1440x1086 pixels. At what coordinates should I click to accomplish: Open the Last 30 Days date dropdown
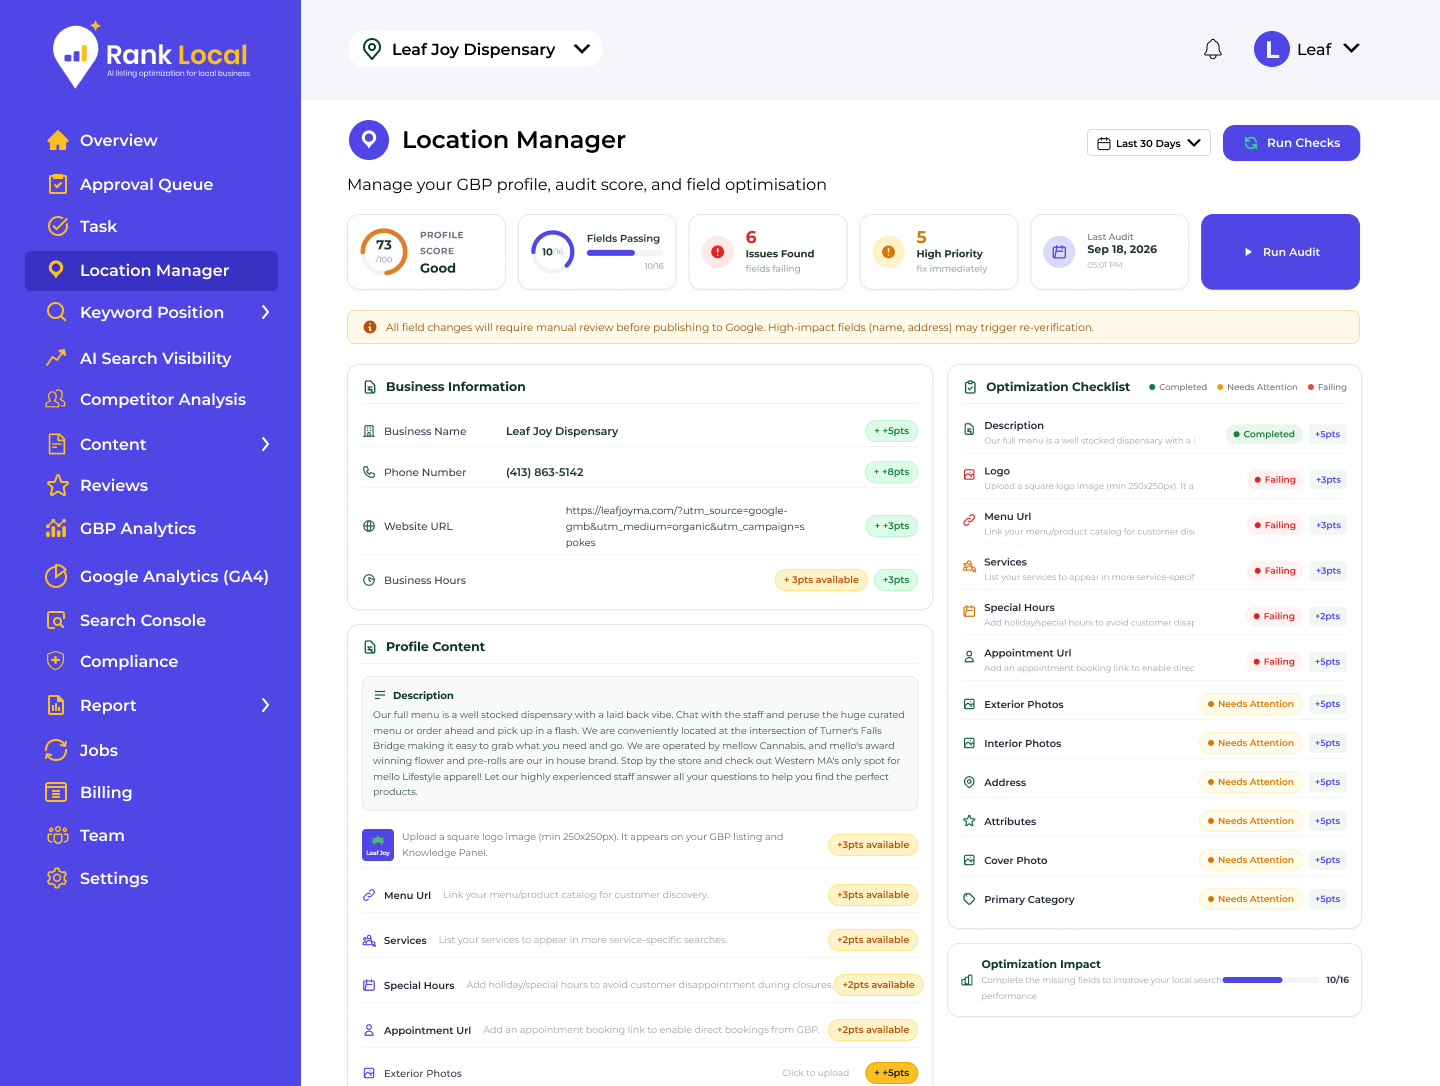[x=1149, y=143]
